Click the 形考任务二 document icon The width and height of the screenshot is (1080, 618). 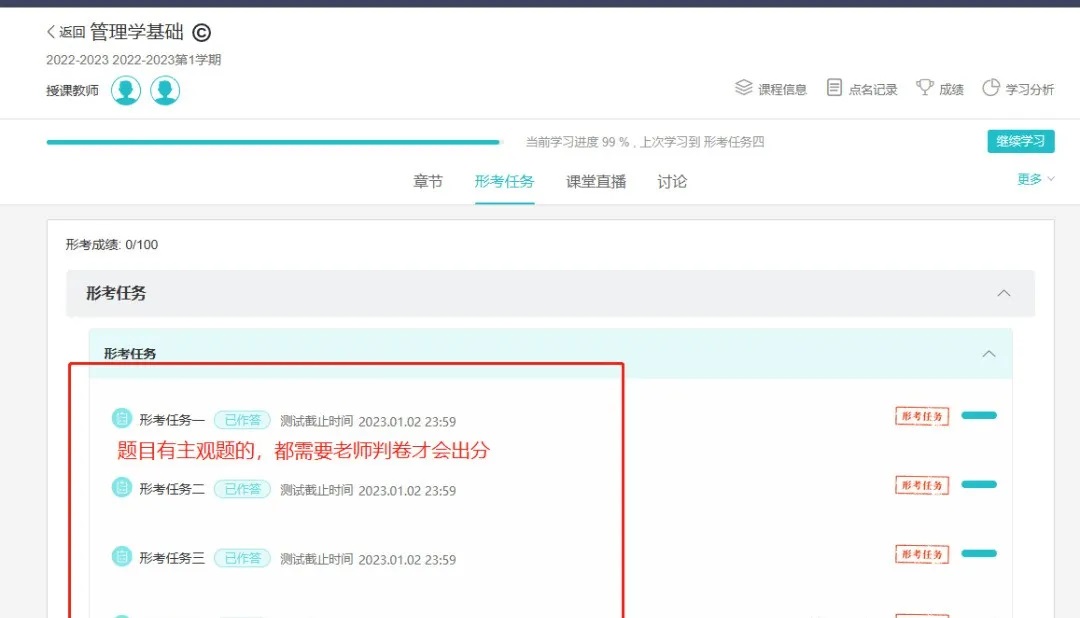click(122, 488)
